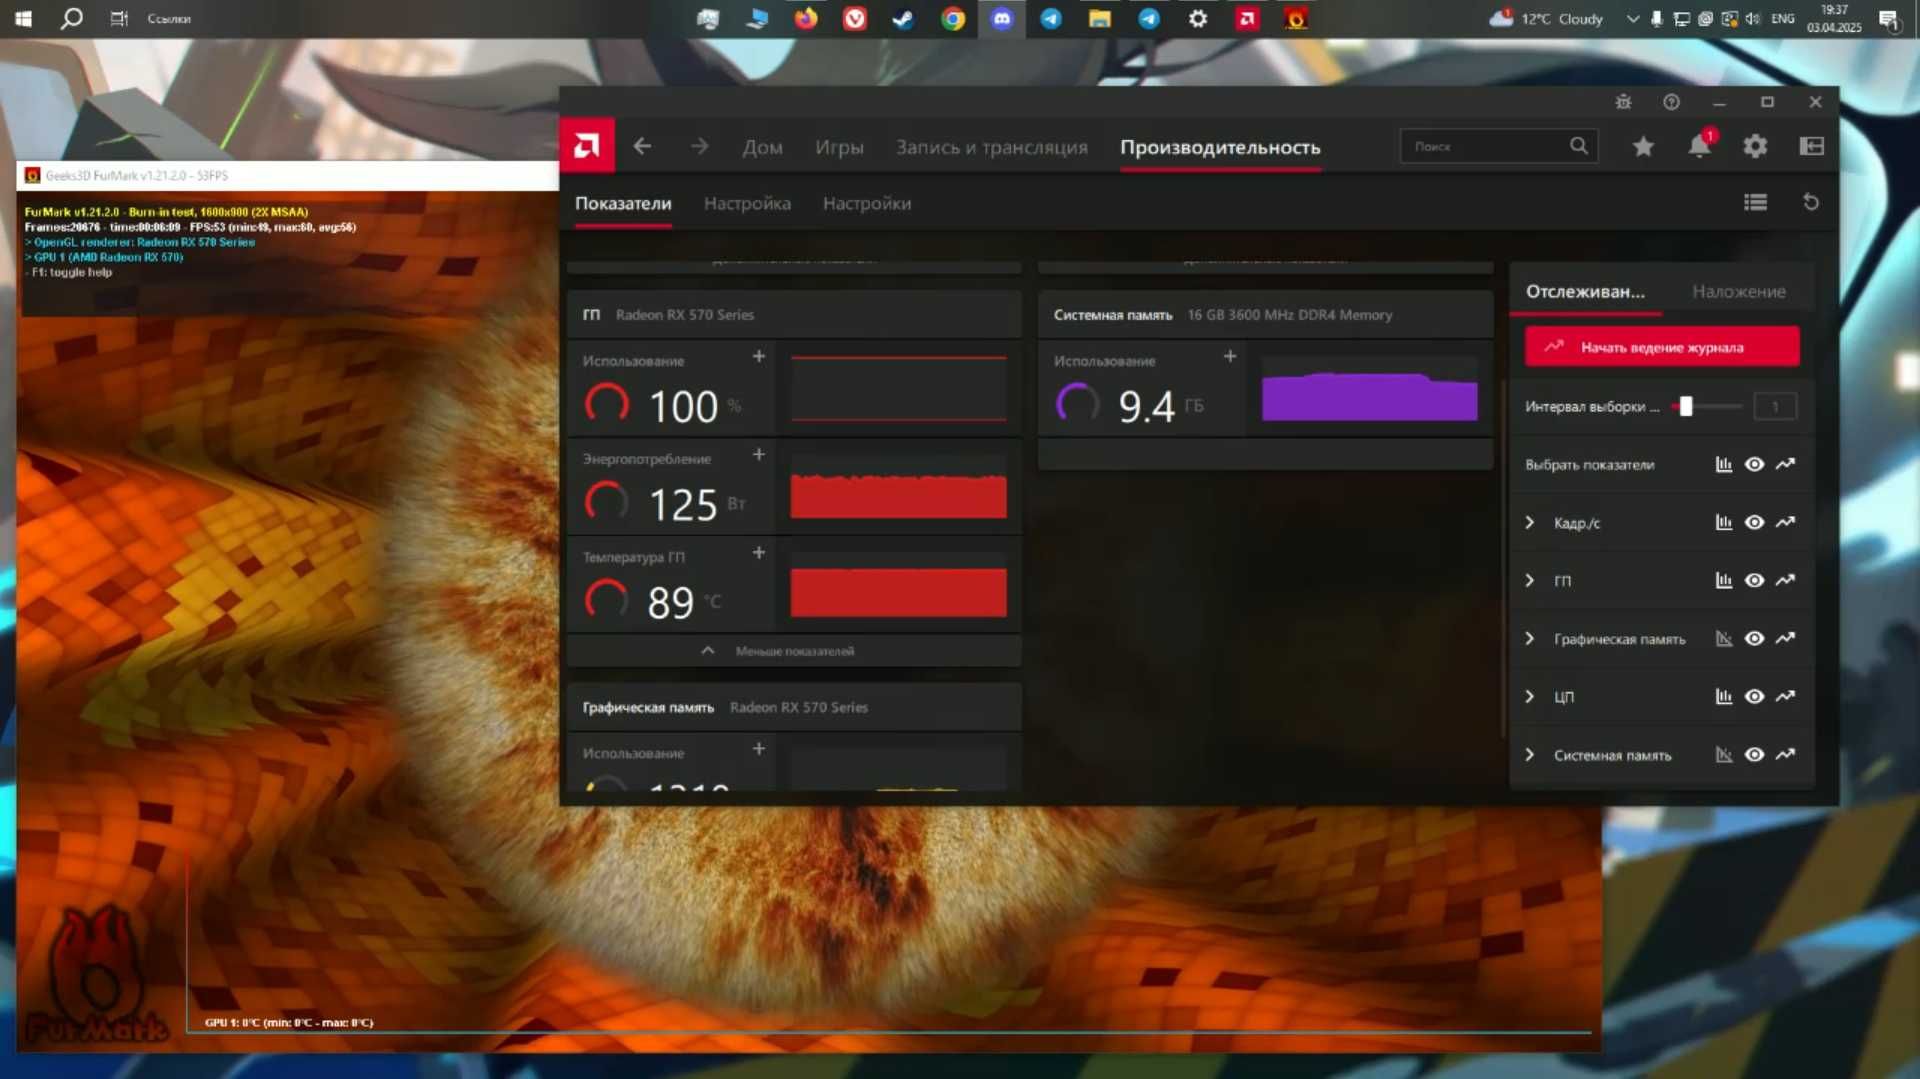The width and height of the screenshot is (1920, 1079).
Task: Add power consumption metric with plus
Action: click(759, 455)
